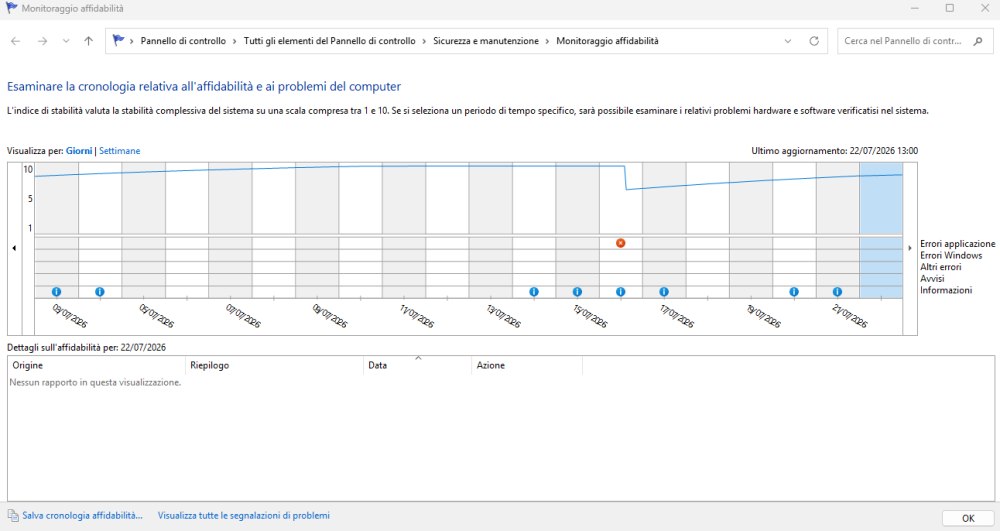Viewport: 1000px width, 531px height.
Task: Click the Informazioni row label
Action: (x=946, y=290)
